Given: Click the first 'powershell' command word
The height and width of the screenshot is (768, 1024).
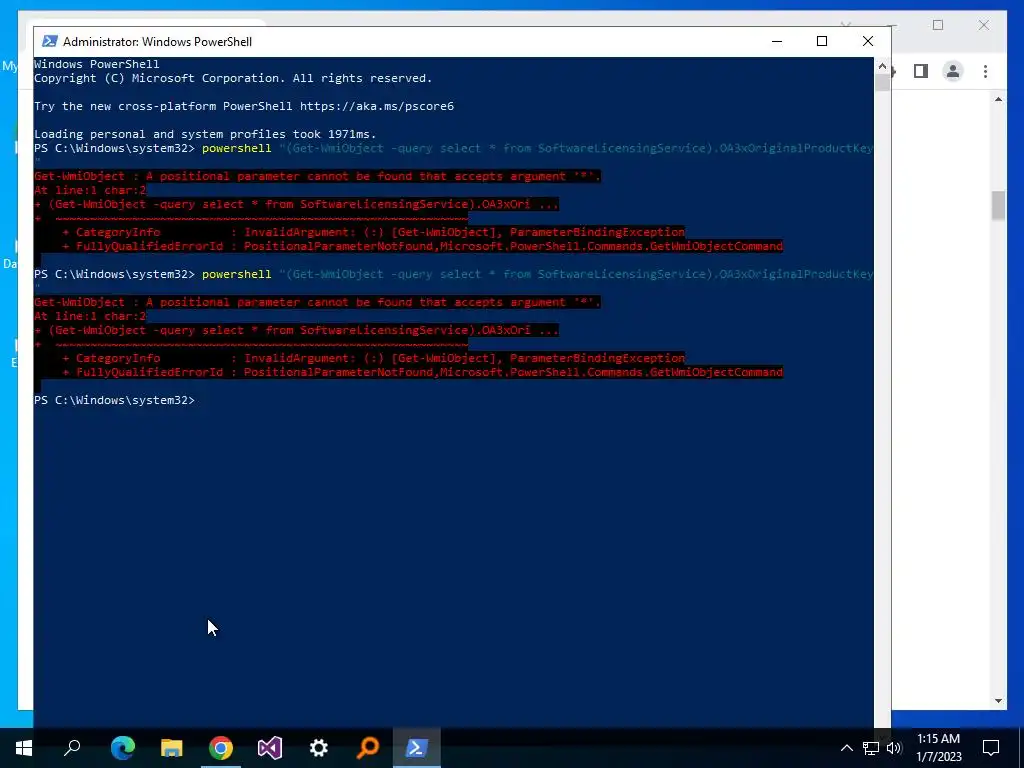Looking at the screenshot, I should point(236,148).
